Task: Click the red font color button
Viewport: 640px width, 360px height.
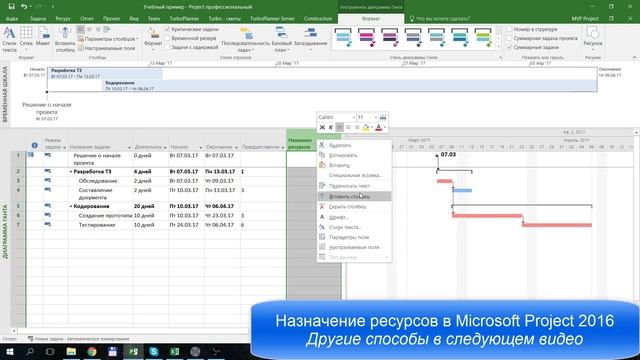Action: tap(378, 127)
